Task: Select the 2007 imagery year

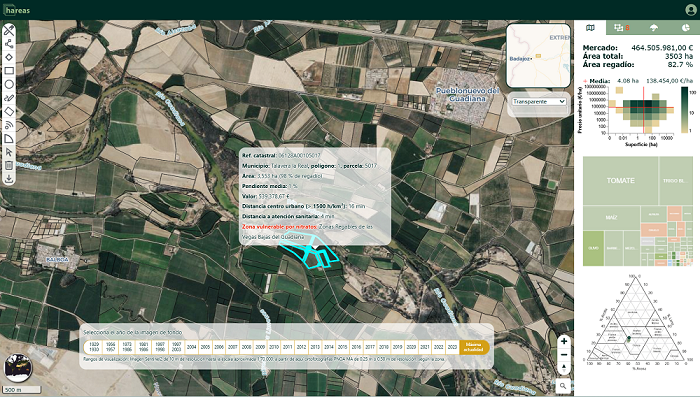Action: pyautogui.click(x=233, y=347)
